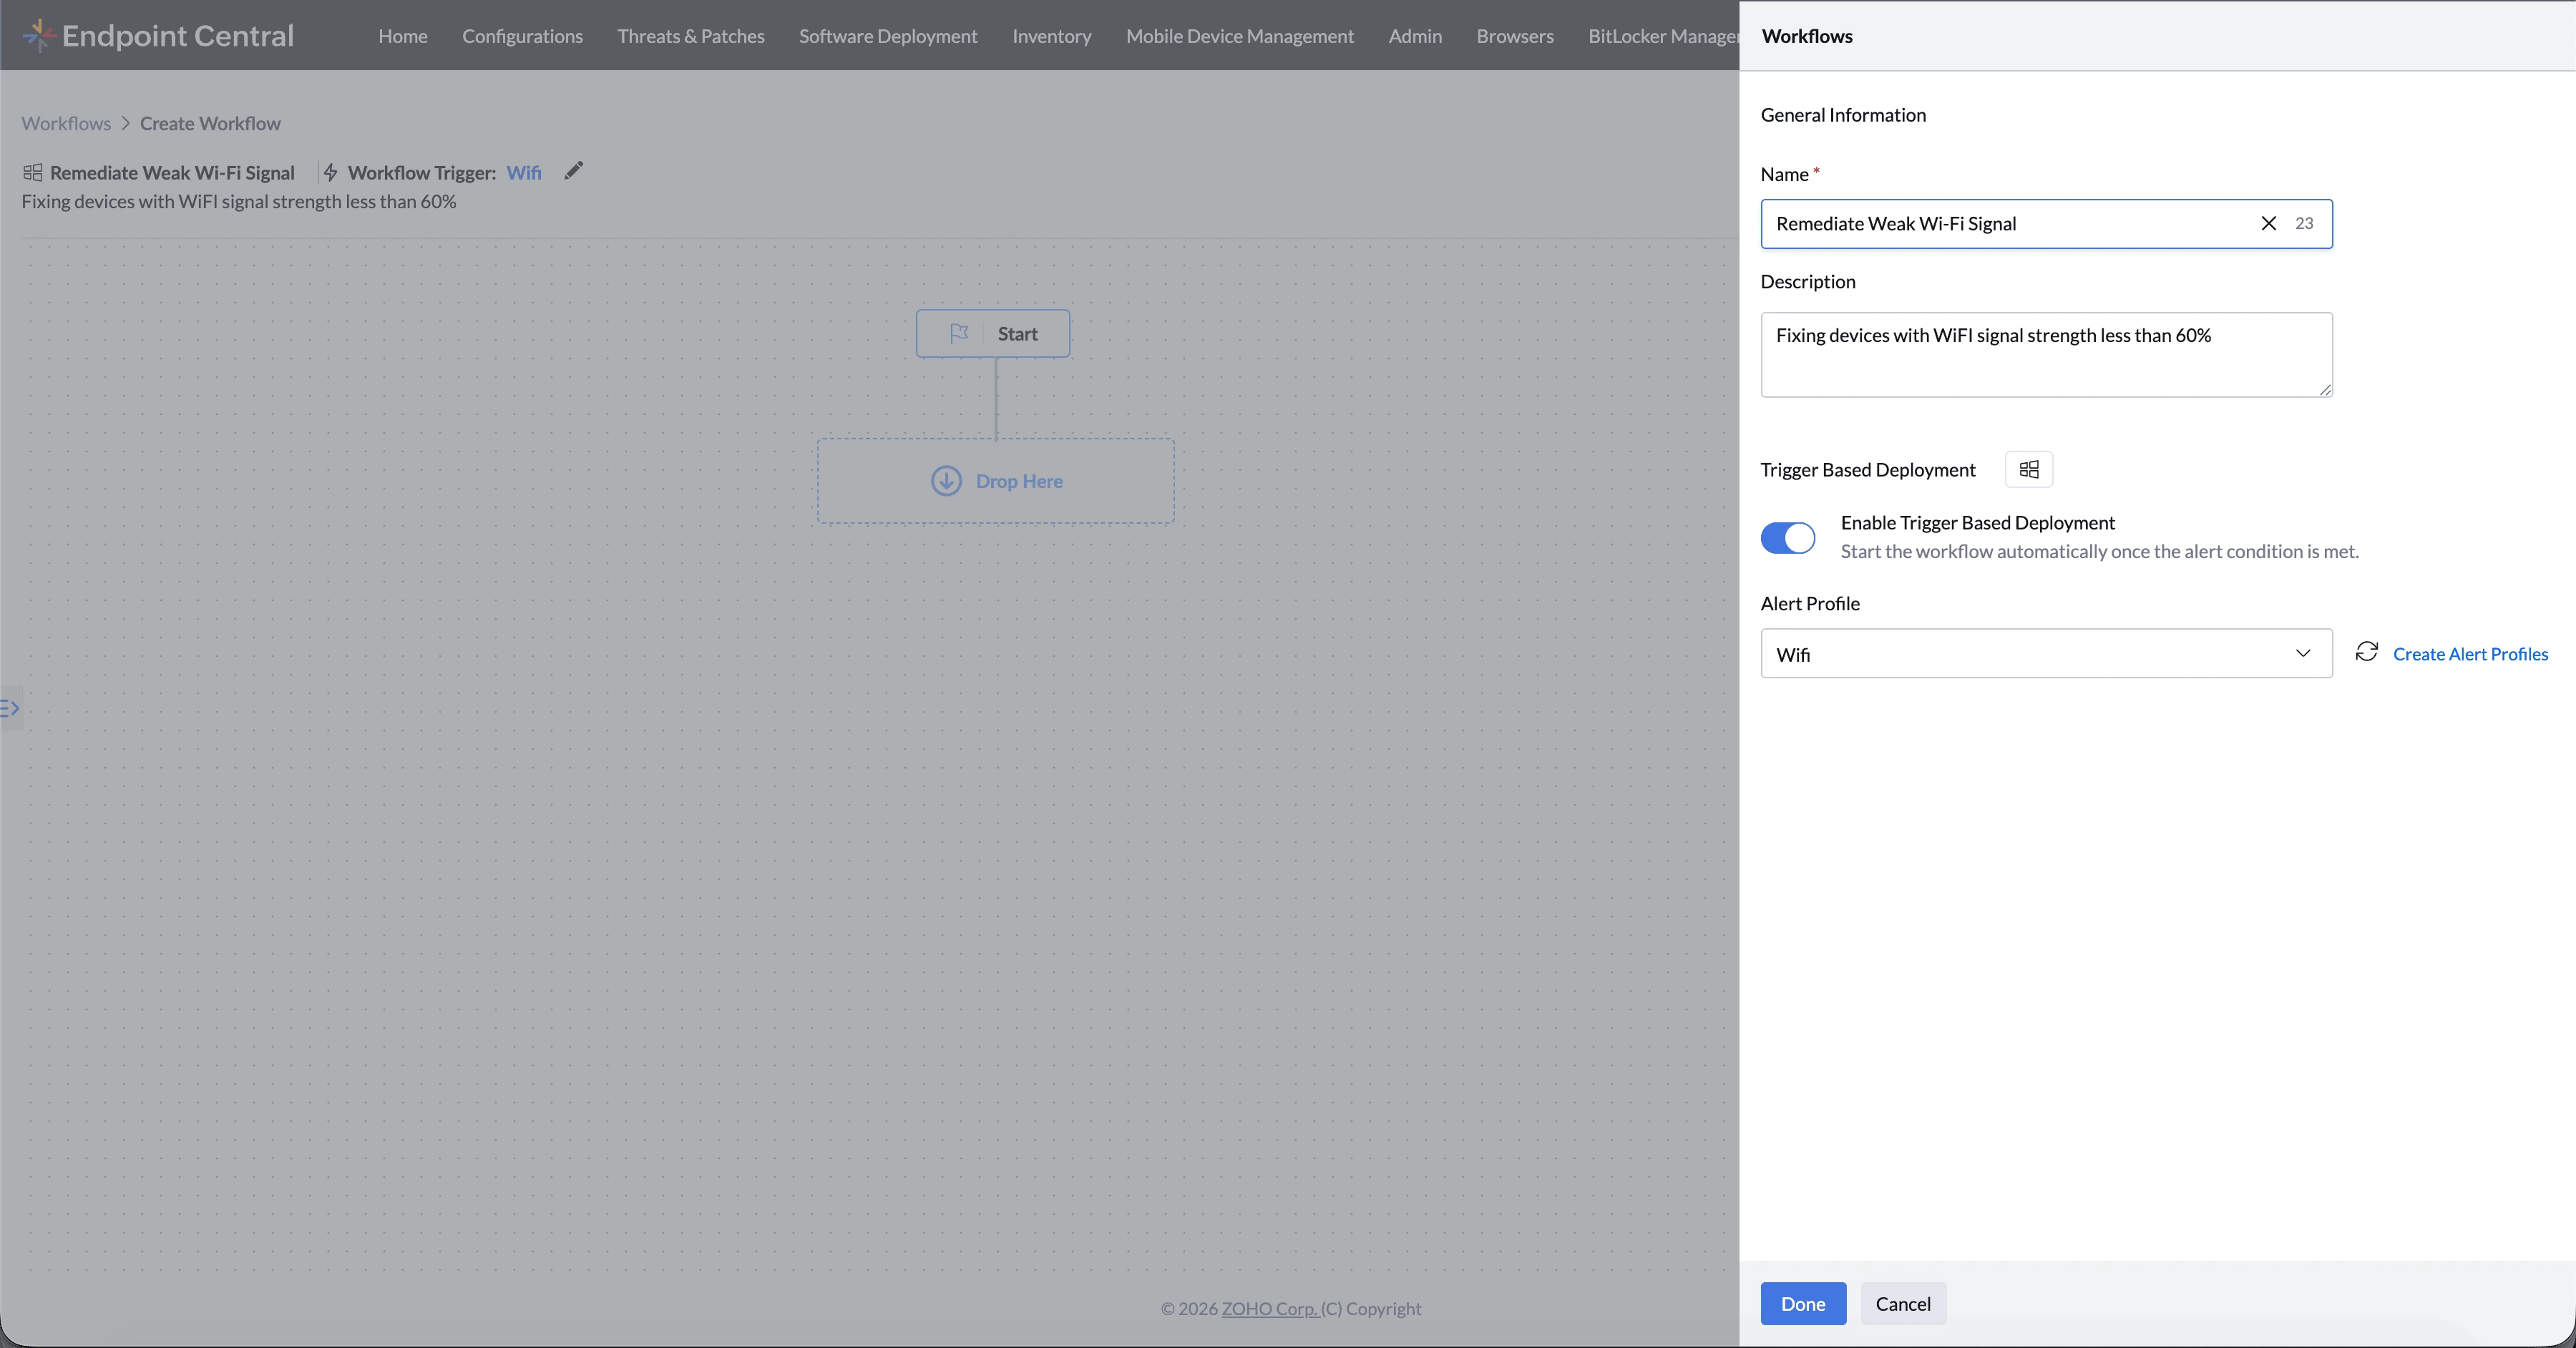Open the Admin menu
The height and width of the screenshot is (1348, 2576).
click(x=1415, y=35)
